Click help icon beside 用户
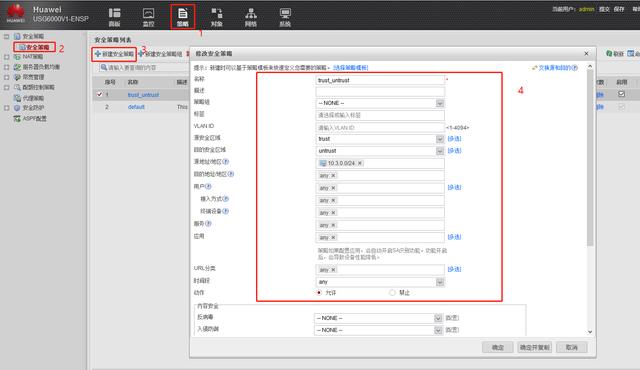Screen dimensions: 640x370 pos(208,186)
